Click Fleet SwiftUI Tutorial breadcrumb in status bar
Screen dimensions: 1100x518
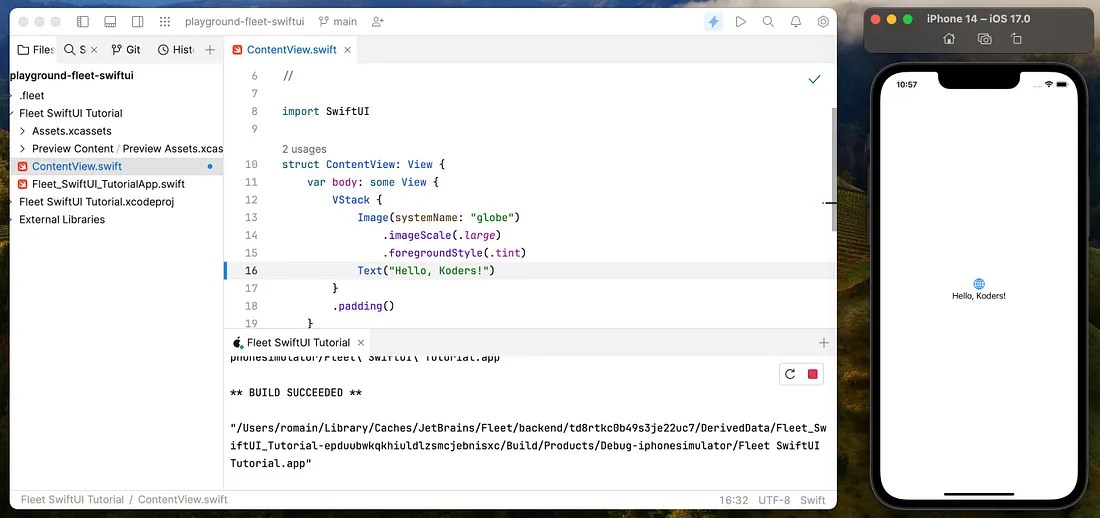(x=72, y=500)
